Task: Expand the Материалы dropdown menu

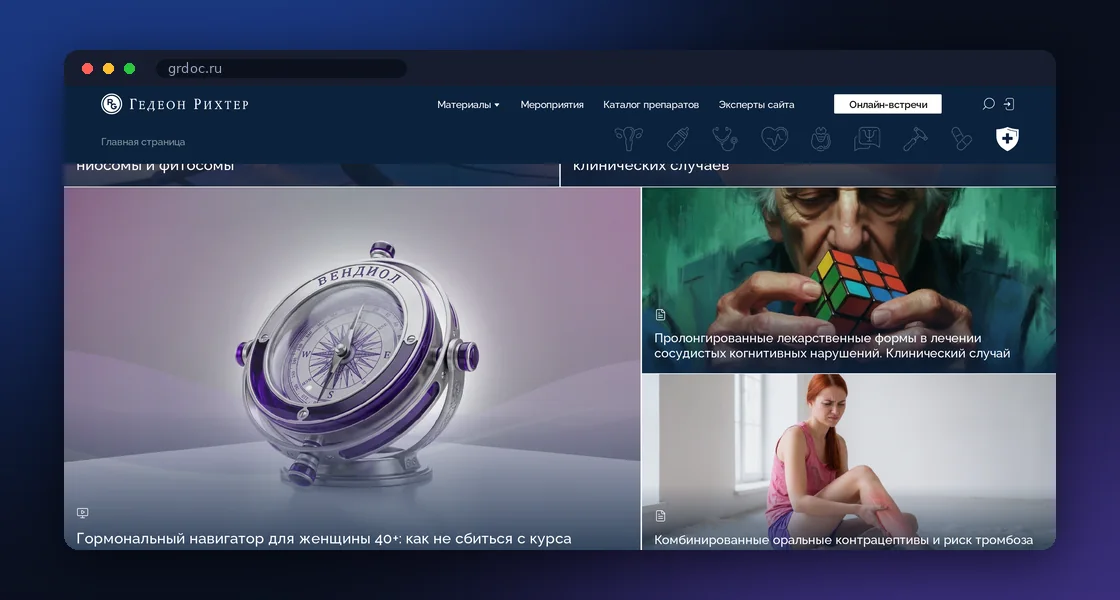Action: pyautogui.click(x=469, y=105)
